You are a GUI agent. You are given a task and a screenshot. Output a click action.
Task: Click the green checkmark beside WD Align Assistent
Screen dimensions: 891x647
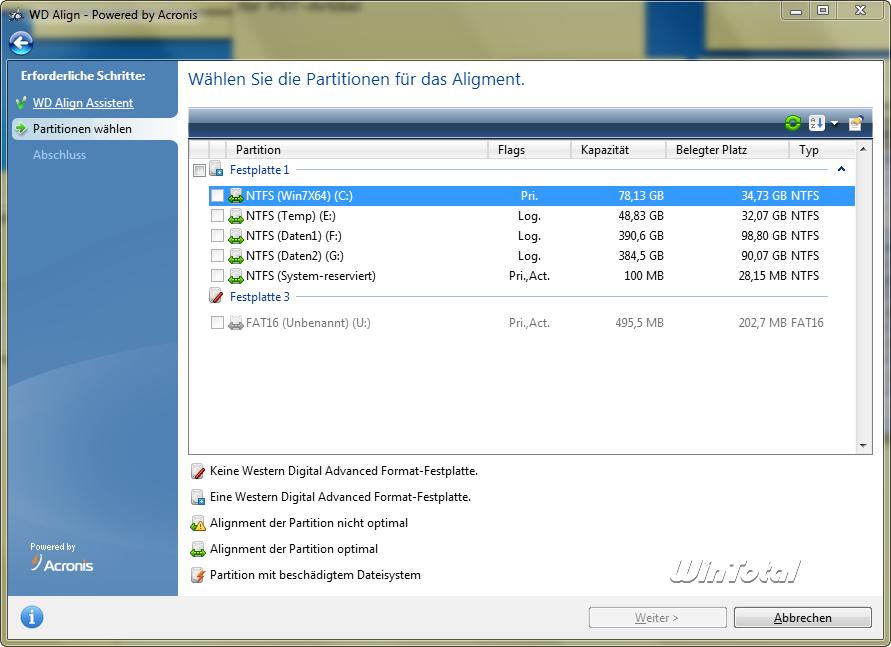click(x=21, y=103)
